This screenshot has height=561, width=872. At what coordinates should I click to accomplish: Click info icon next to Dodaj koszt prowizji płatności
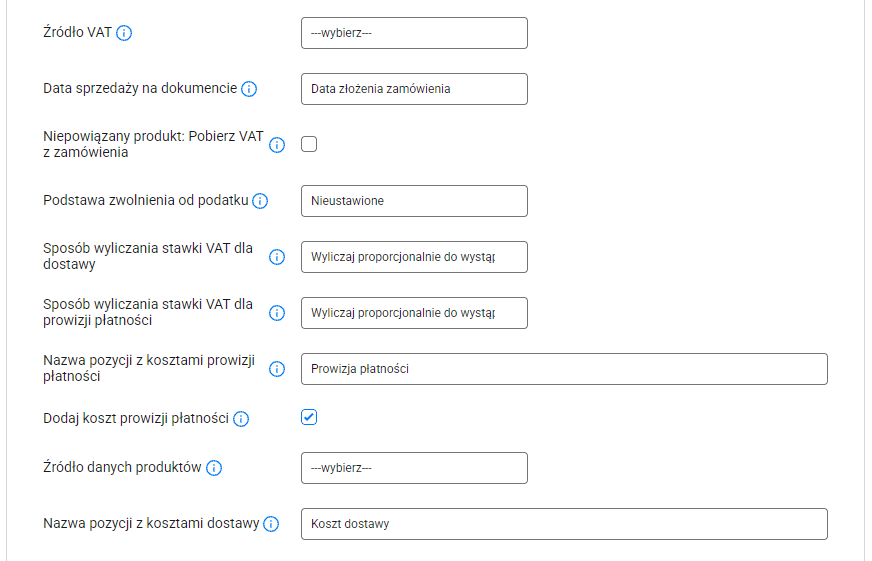(241, 419)
